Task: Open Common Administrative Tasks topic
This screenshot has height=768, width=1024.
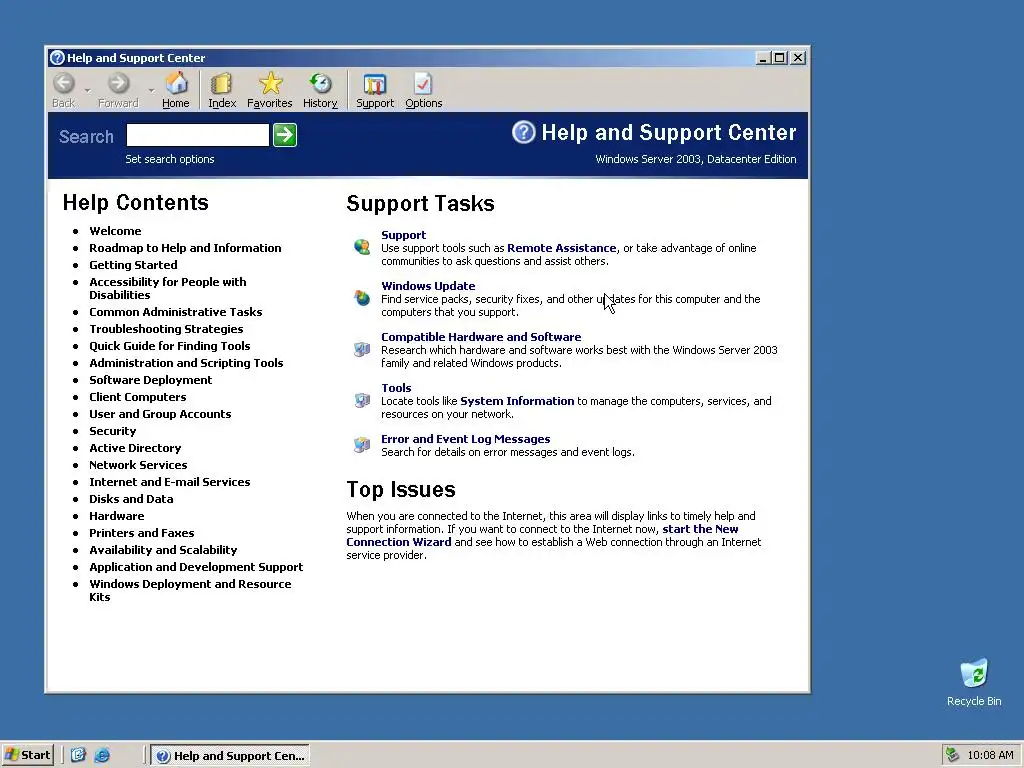Action: 176,312
